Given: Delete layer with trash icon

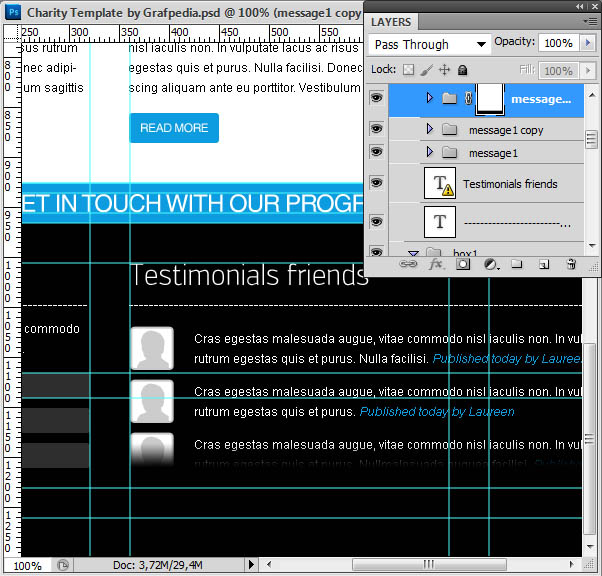Looking at the screenshot, I should tap(571, 264).
